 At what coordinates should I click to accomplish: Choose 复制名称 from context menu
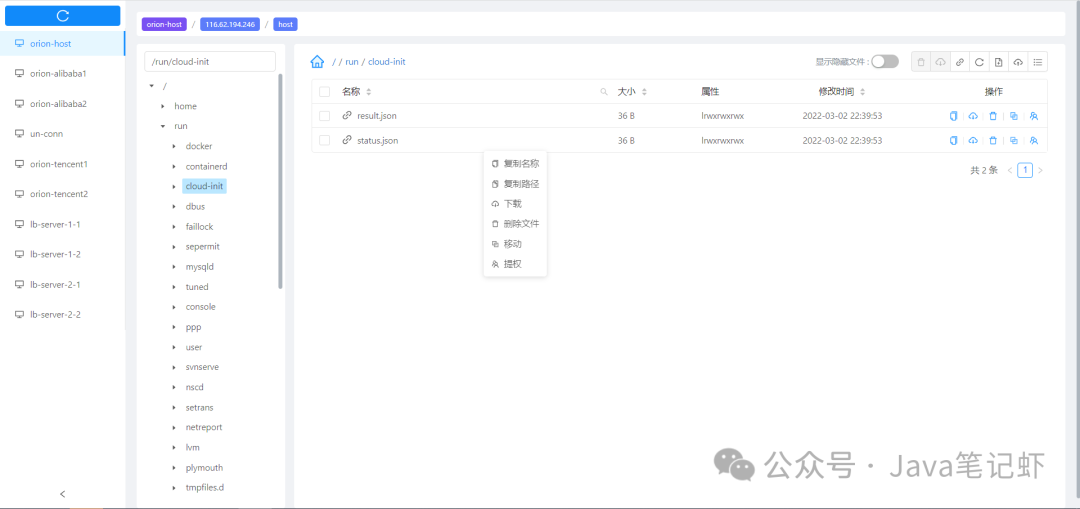pyautogui.click(x=515, y=164)
